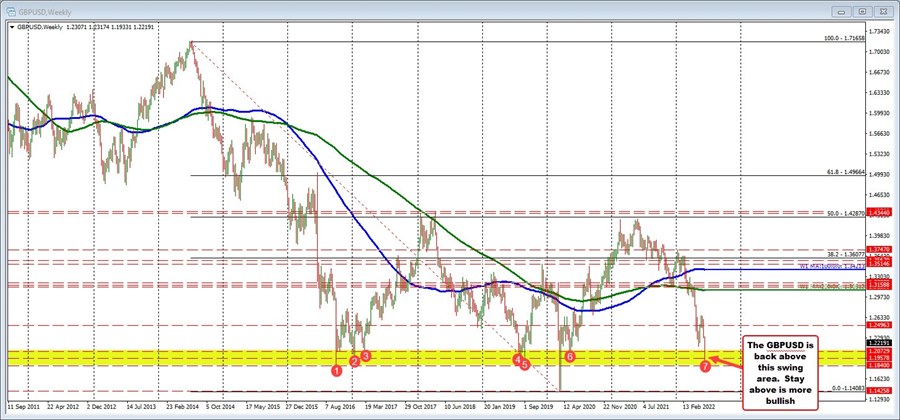The width and height of the screenshot is (900, 420).
Task: Close the GBPUSD,Weekly chart window
Action: 882,10
